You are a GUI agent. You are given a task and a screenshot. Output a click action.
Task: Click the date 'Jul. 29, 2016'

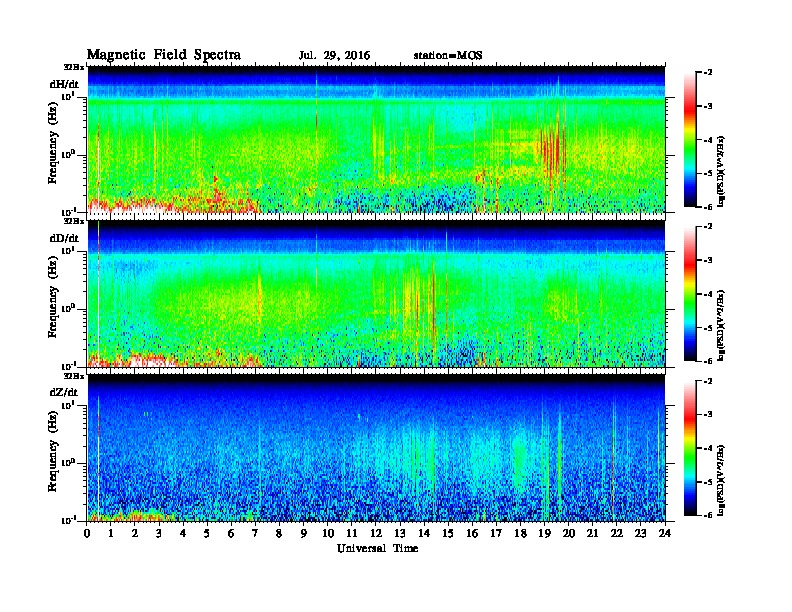334,56
